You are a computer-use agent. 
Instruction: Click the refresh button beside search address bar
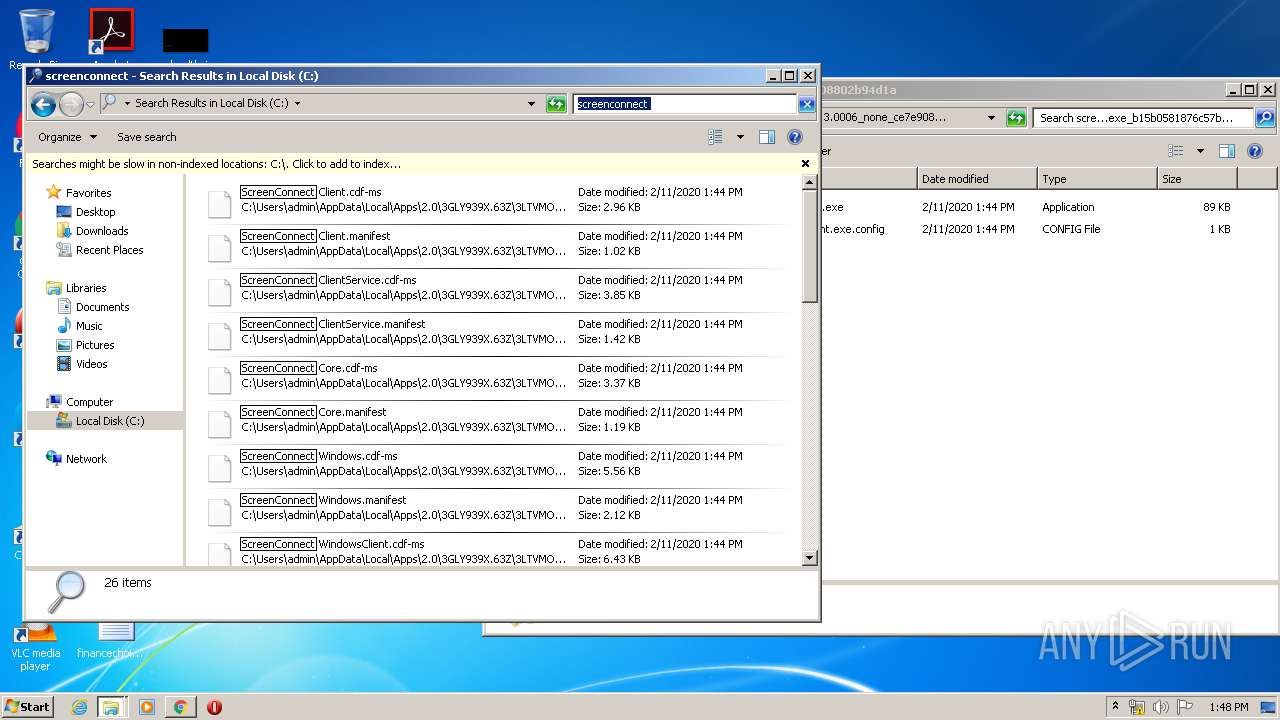pos(556,103)
